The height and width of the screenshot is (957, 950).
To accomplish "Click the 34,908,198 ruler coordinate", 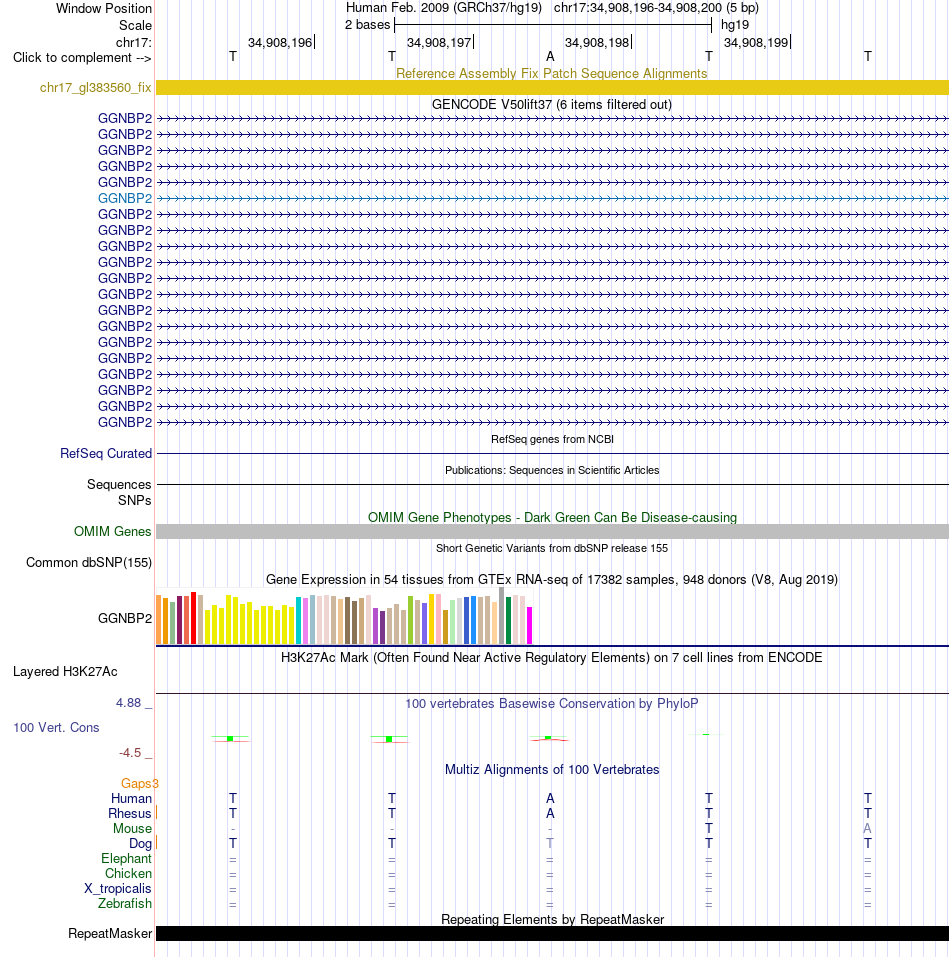I will pos(596,43).
